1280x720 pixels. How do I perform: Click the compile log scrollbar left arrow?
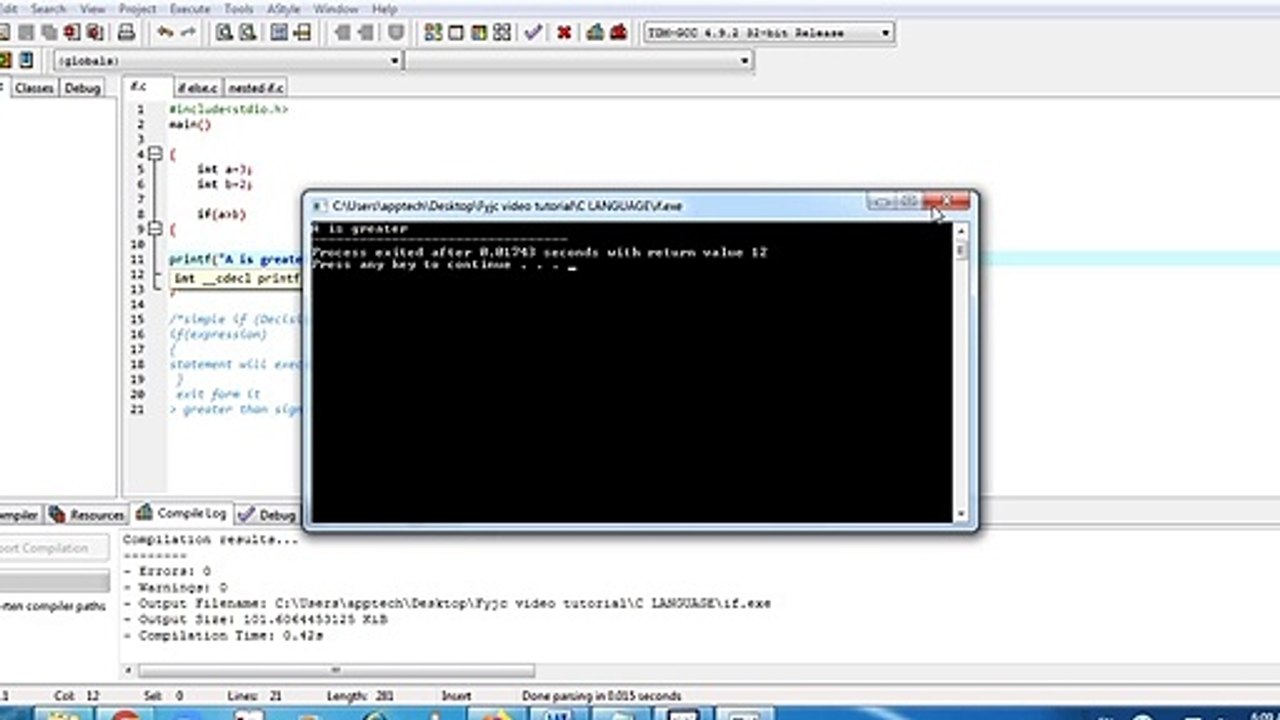point(127,671)
